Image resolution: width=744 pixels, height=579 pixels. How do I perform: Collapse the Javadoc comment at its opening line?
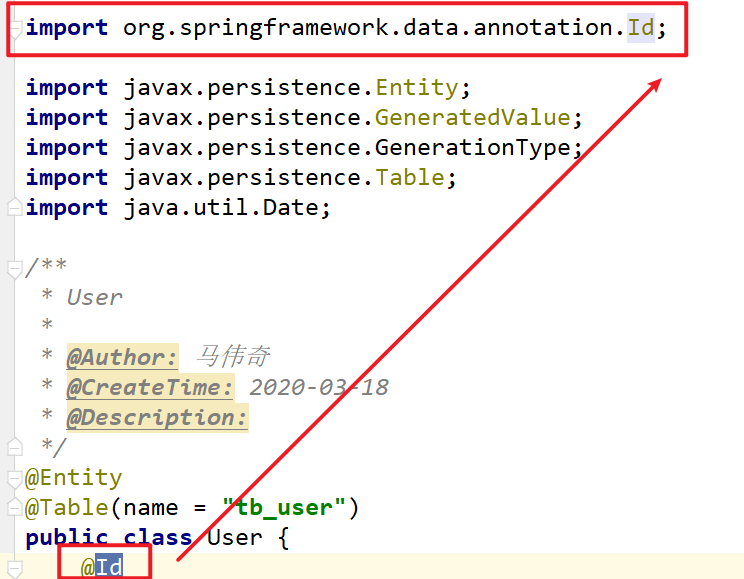[x=14, y=268]
